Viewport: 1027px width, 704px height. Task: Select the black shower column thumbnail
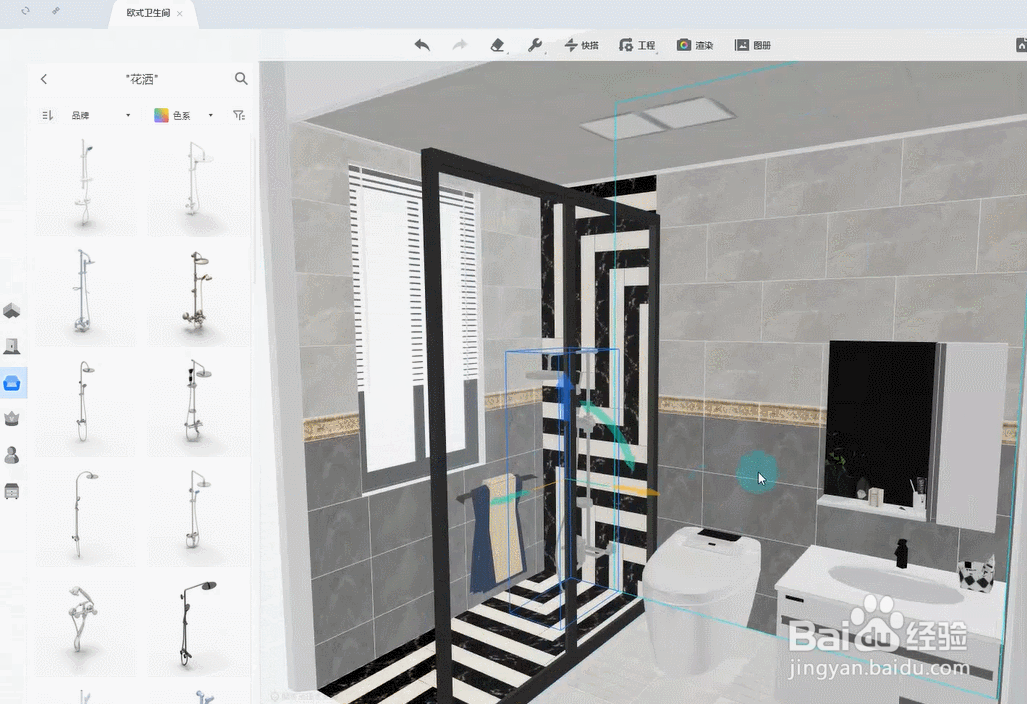click(198, 625)
